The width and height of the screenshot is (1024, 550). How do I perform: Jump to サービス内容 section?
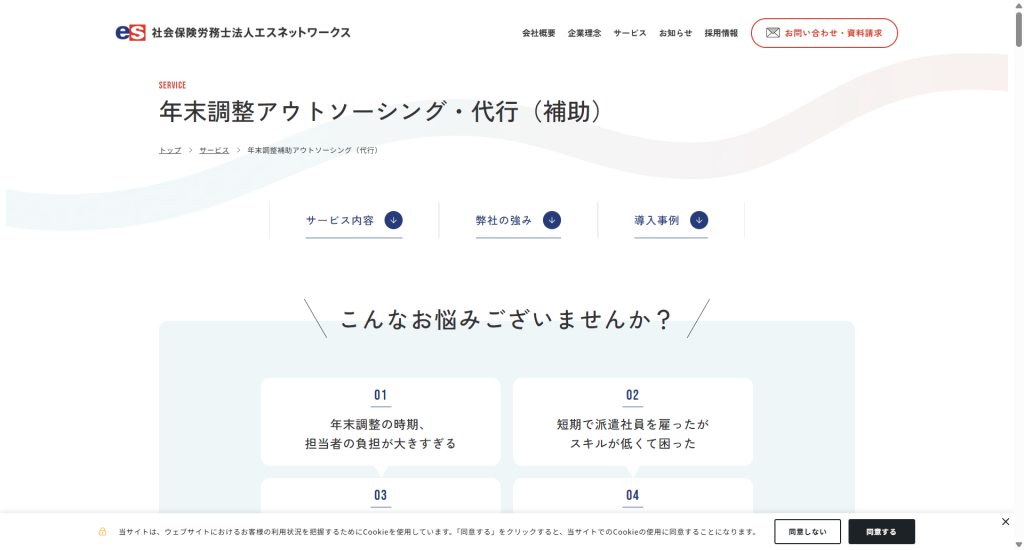(354, 221)
